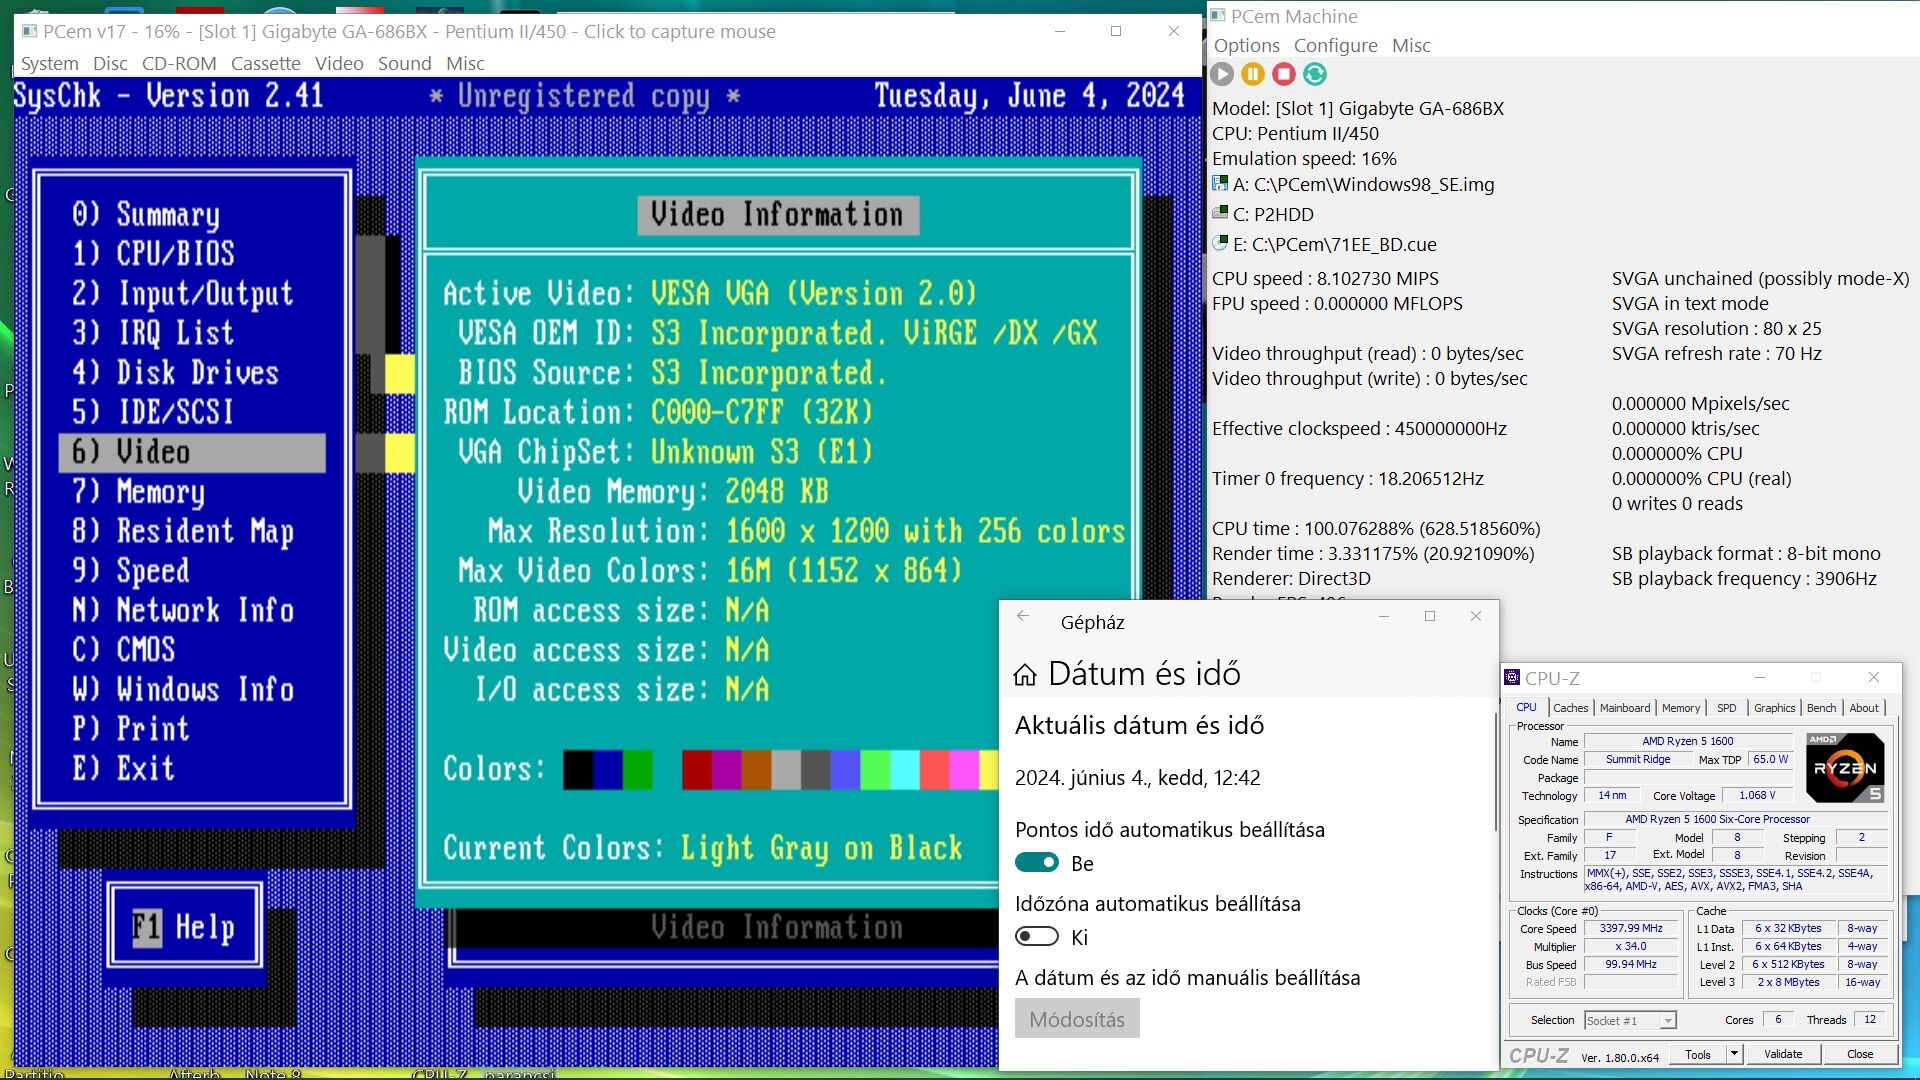Screen dimensions: 1920x1080
Task: Open the Disc menu in PCem
Action: [110, 63]
